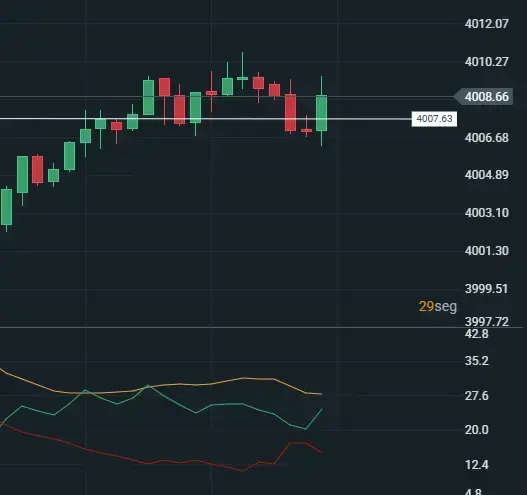The image size is (527, 495).
Task: Click the divider between chart and indicator pane
Action: pos(261,327)
